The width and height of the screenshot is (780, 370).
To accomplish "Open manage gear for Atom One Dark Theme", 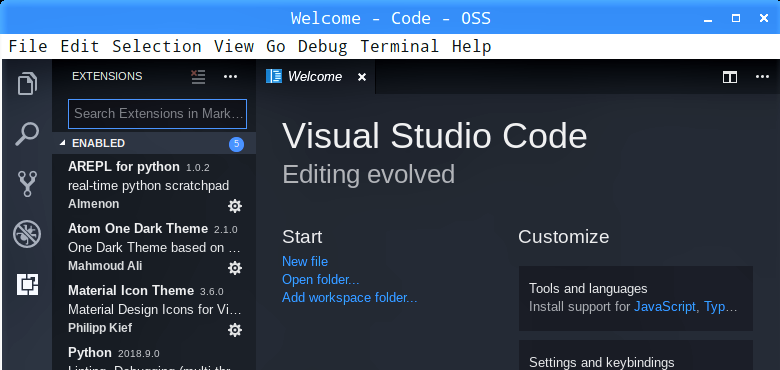I will coord(235,268).
